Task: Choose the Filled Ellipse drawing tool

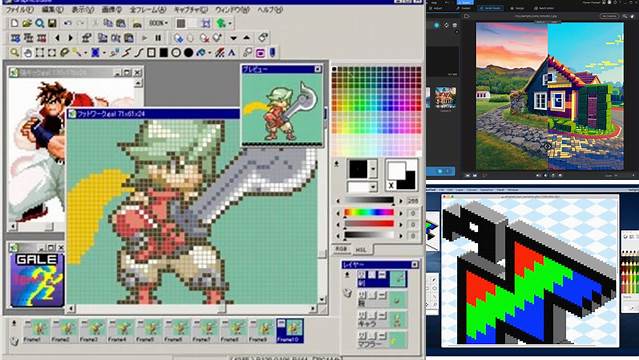Action: (x=188, y=53)
